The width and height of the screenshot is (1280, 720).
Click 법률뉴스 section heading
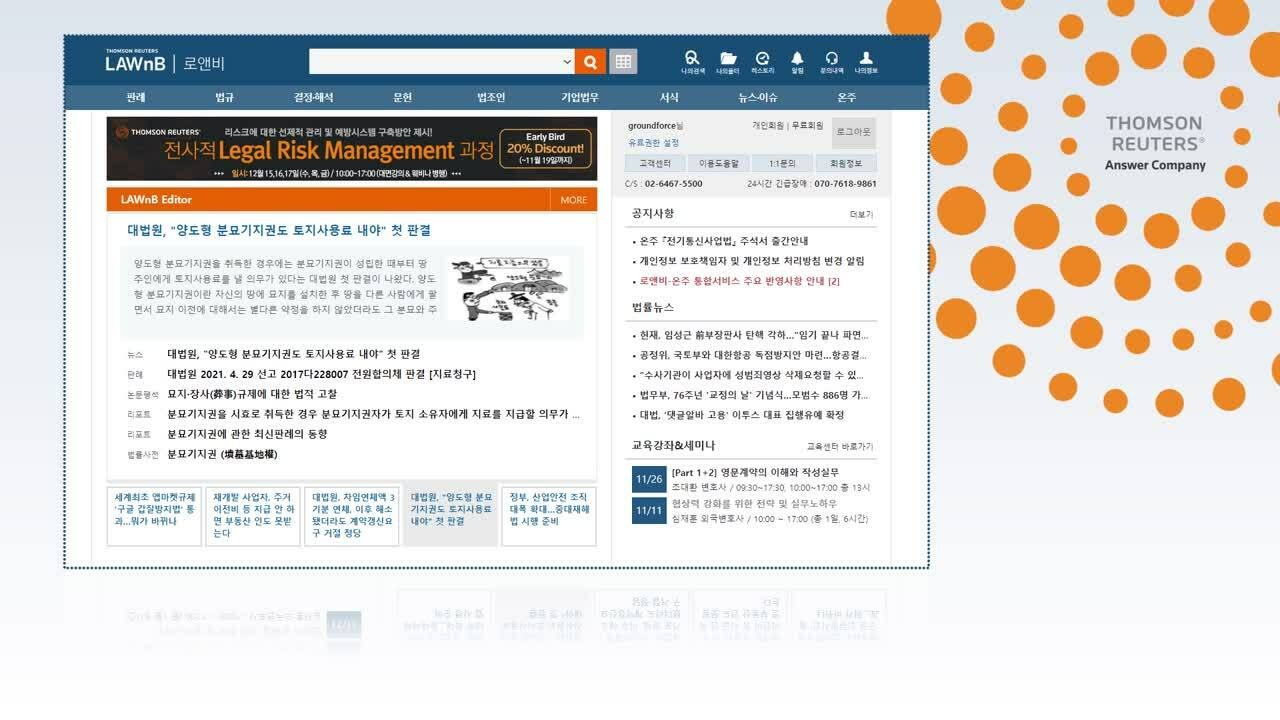coord(653,308)
